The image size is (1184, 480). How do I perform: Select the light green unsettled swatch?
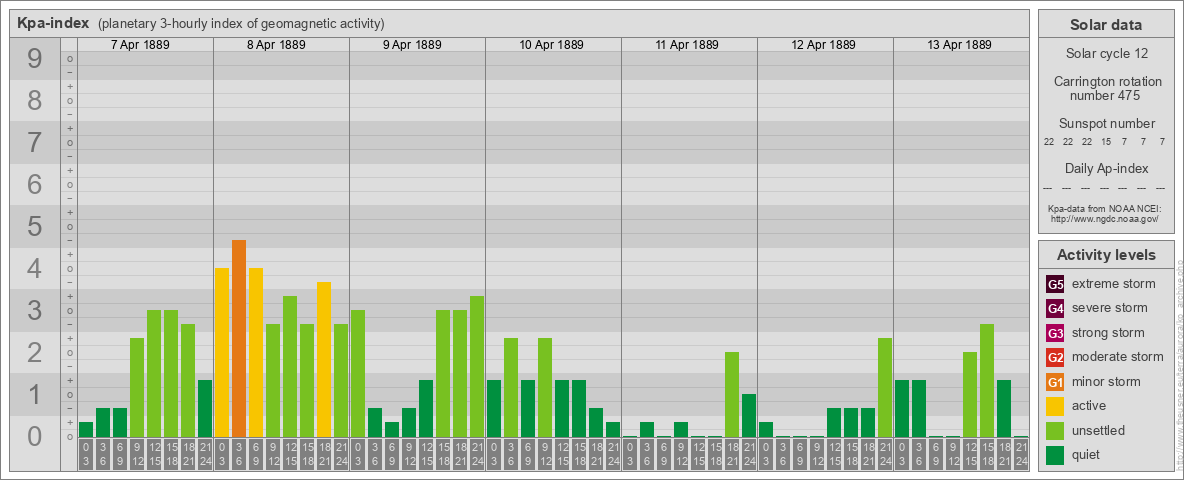pyautogui.click(x=1055, y=430)
